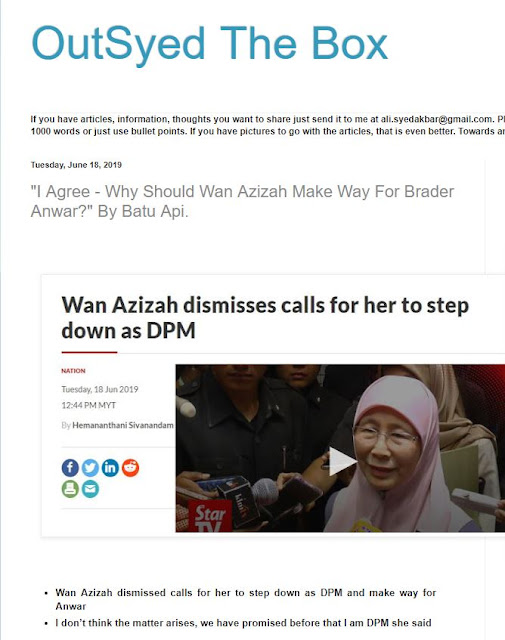Share article via Twitter icon
The width and height of the screenshot is (505, 640).
[90, 468]
